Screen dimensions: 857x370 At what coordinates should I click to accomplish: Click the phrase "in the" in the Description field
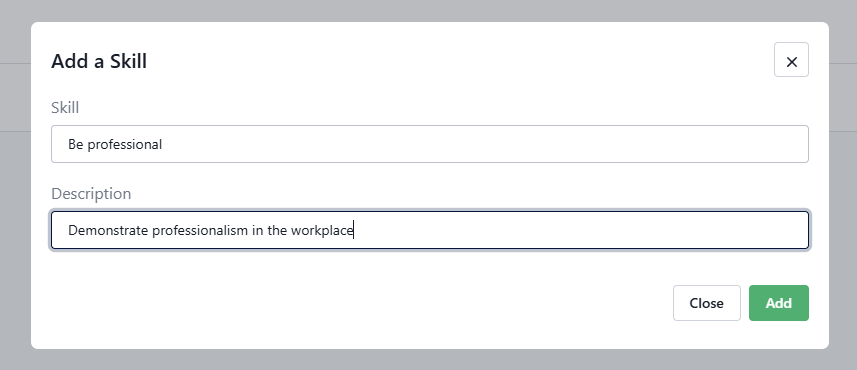click(x=269, y=230)
